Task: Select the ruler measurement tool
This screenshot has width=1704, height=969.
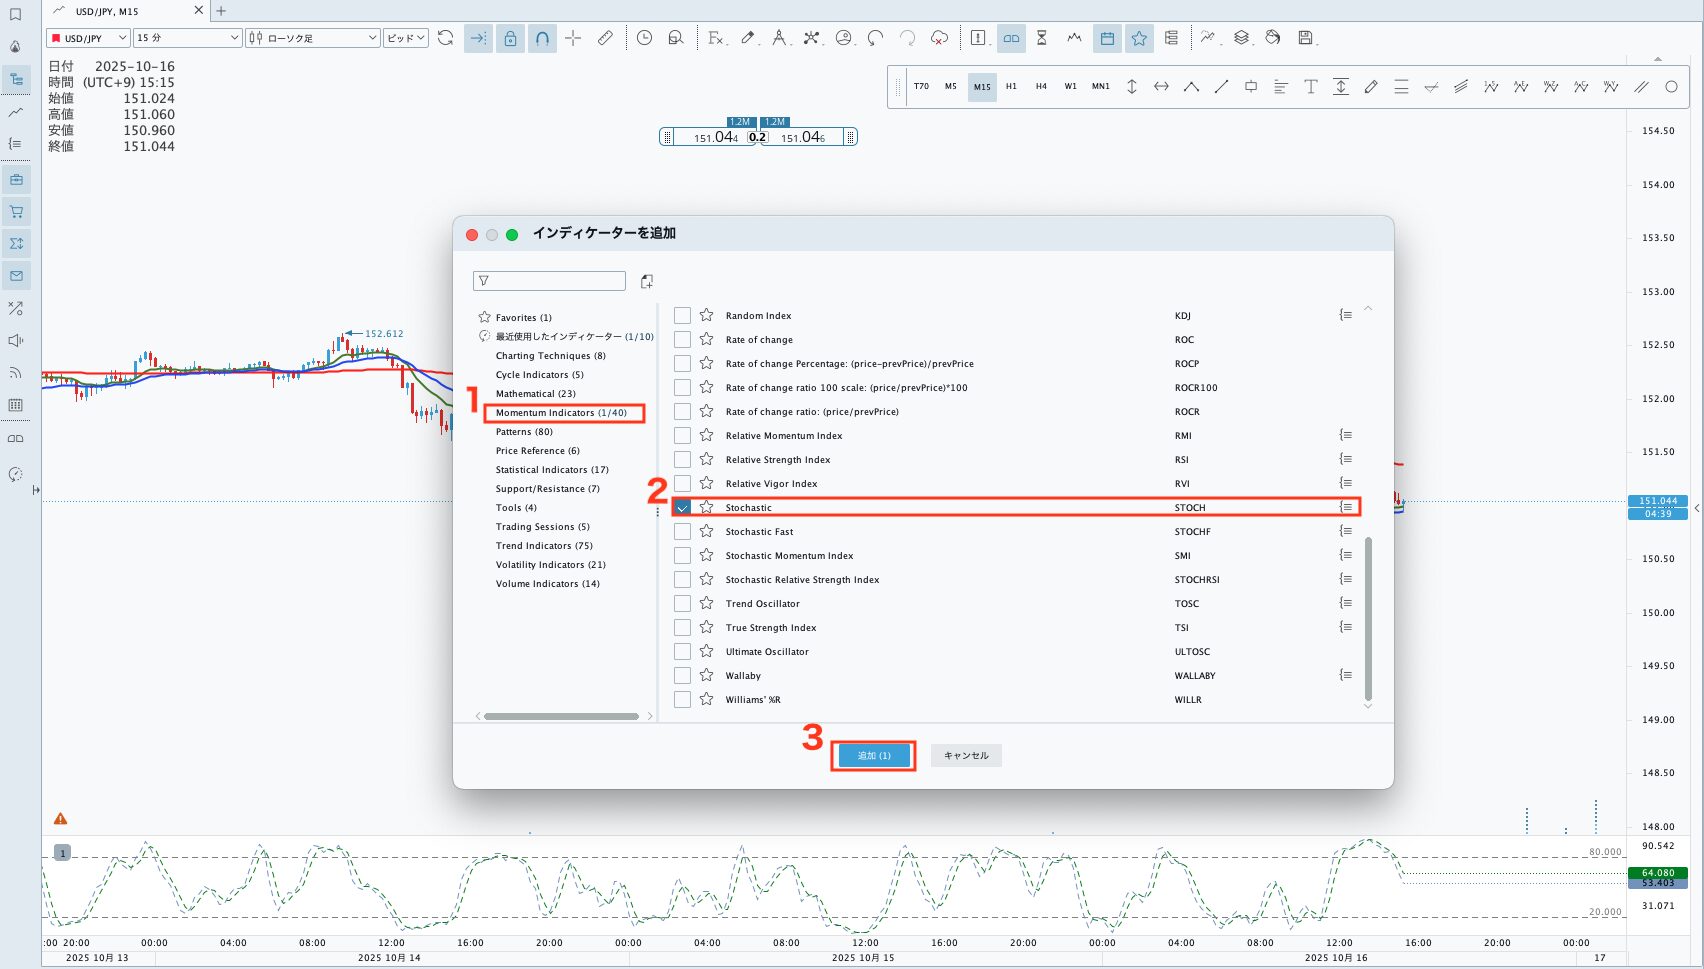Action: tap(605, 38)
